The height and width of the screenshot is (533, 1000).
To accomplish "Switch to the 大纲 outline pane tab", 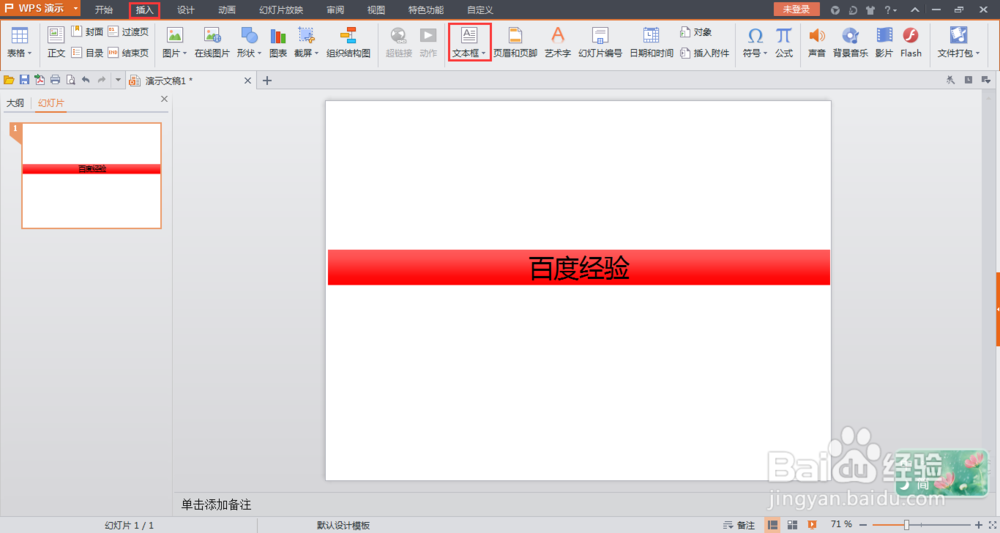I will [15, 103].
